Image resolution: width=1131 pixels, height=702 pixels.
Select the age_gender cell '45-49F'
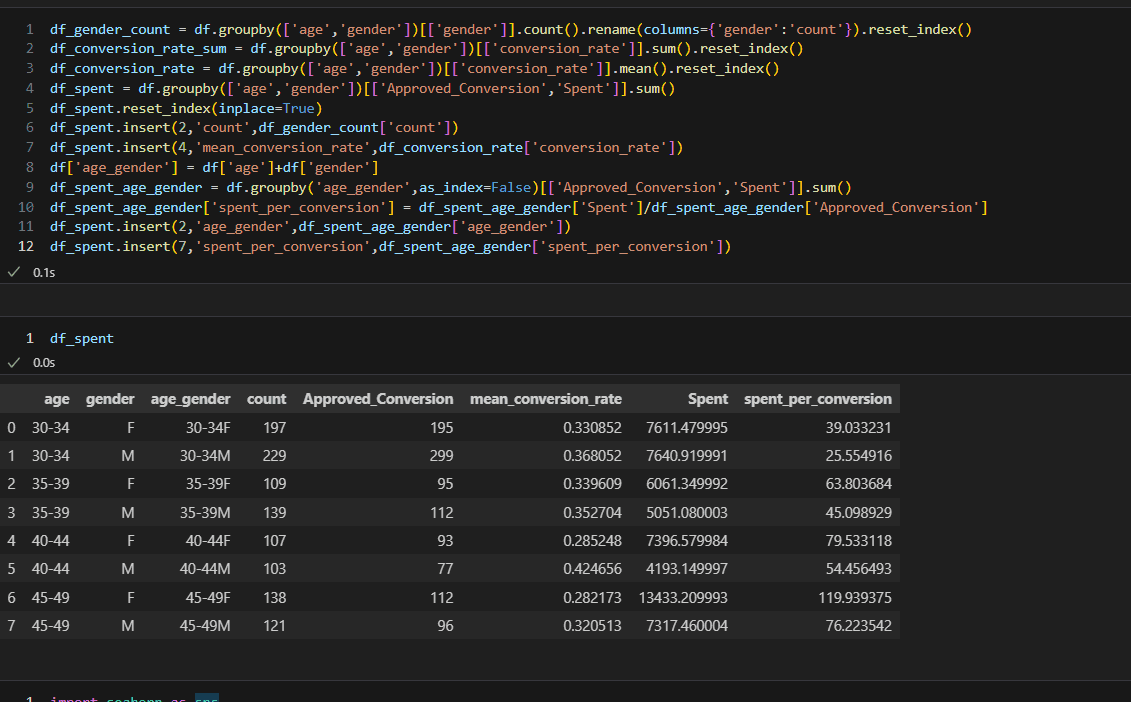tap(208, 598)
